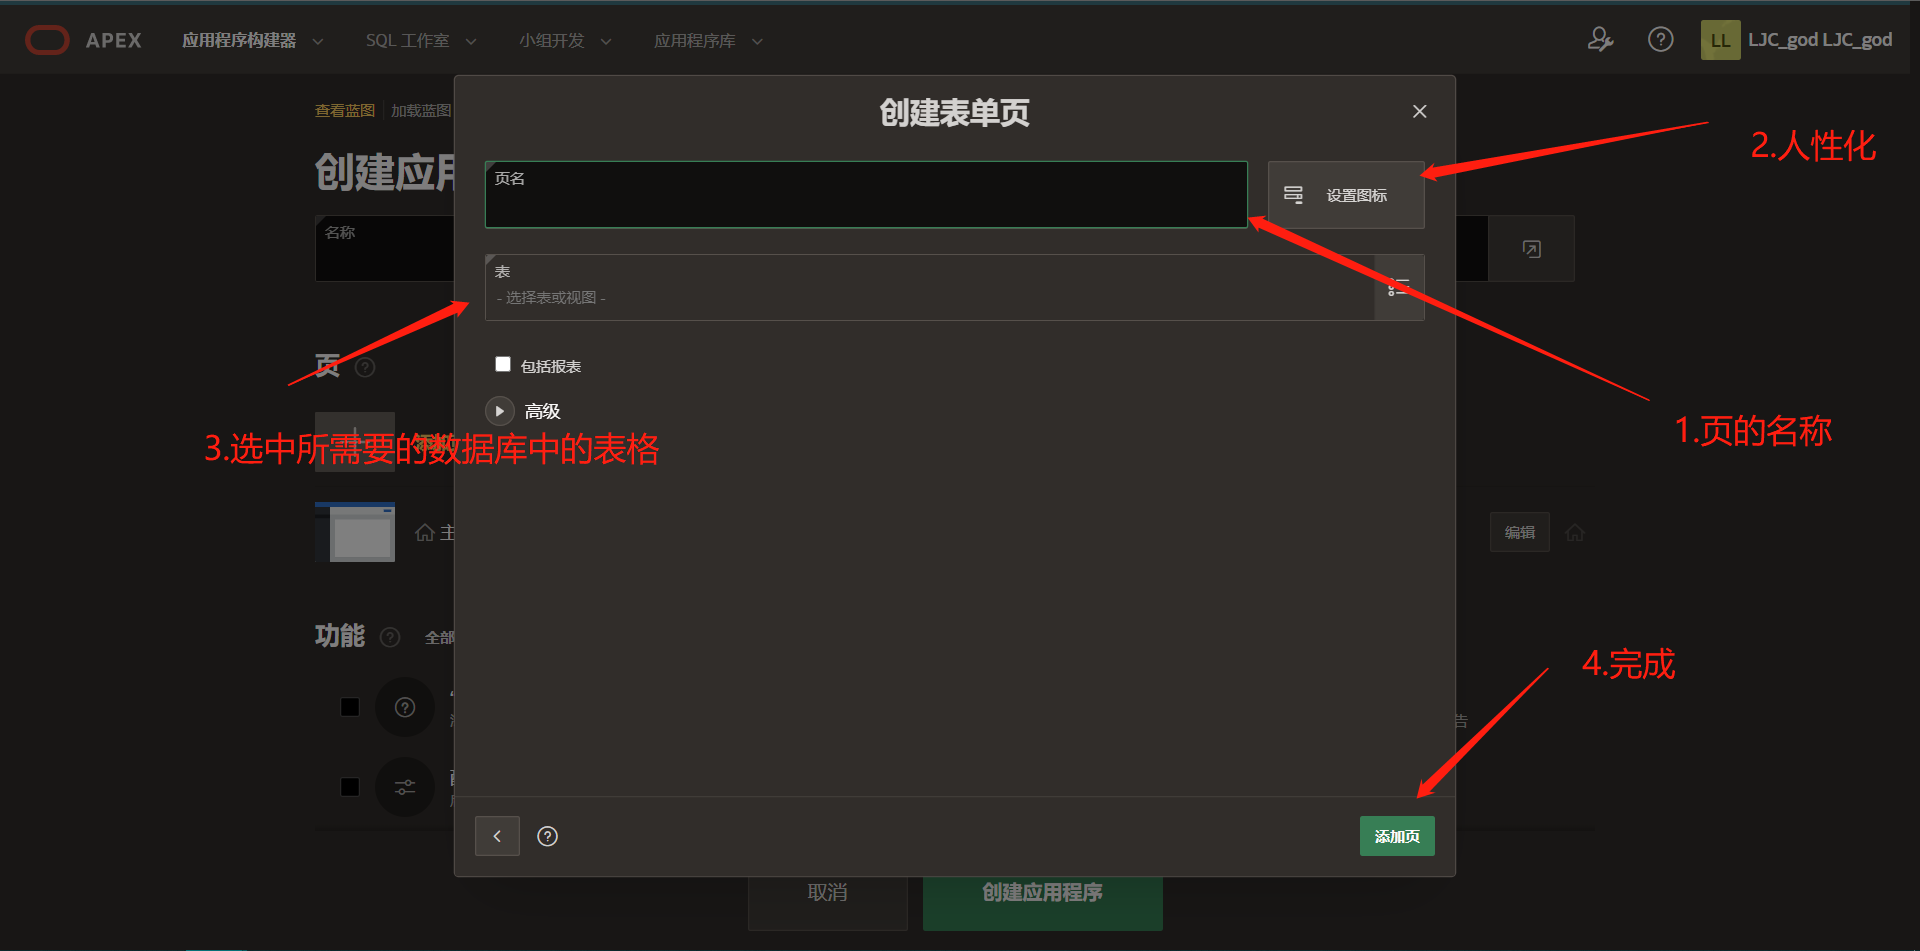
Task: Click the 加载蓝图 link
Action: click(x=421, y=110)
